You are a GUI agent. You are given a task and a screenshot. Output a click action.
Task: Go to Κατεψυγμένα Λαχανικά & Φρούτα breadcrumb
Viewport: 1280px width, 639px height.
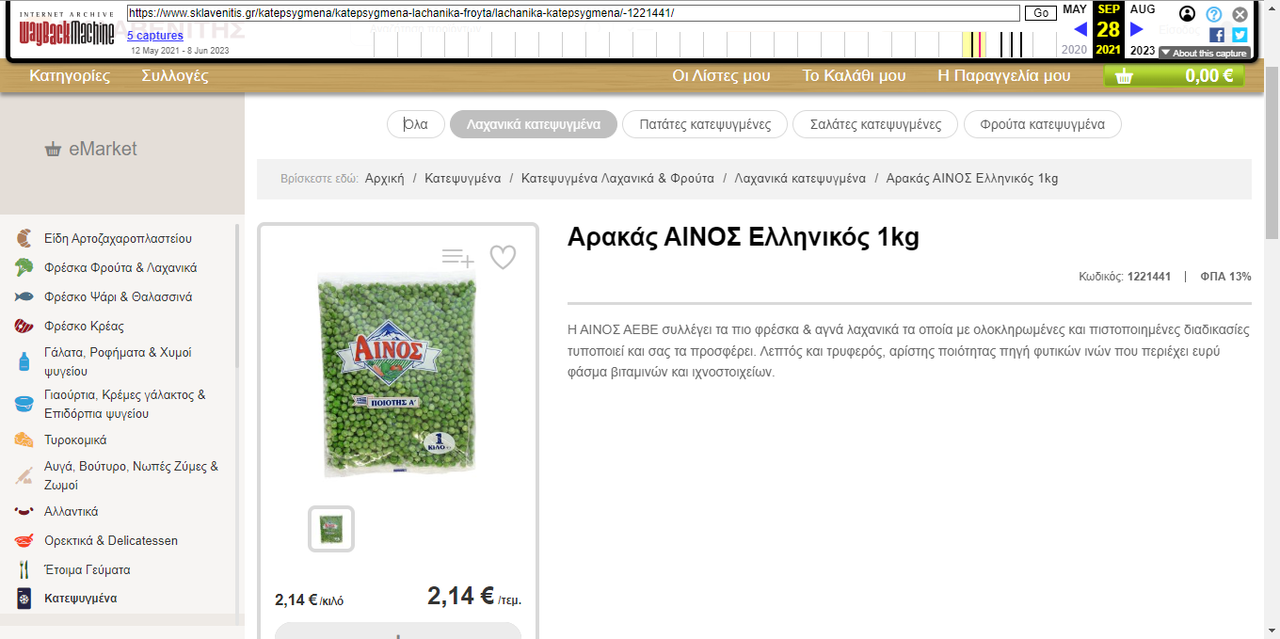pos(617,178)
